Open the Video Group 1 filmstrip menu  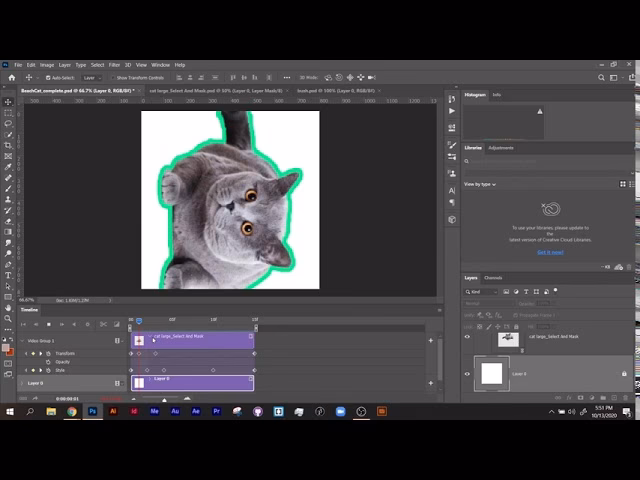click(119, 341)
